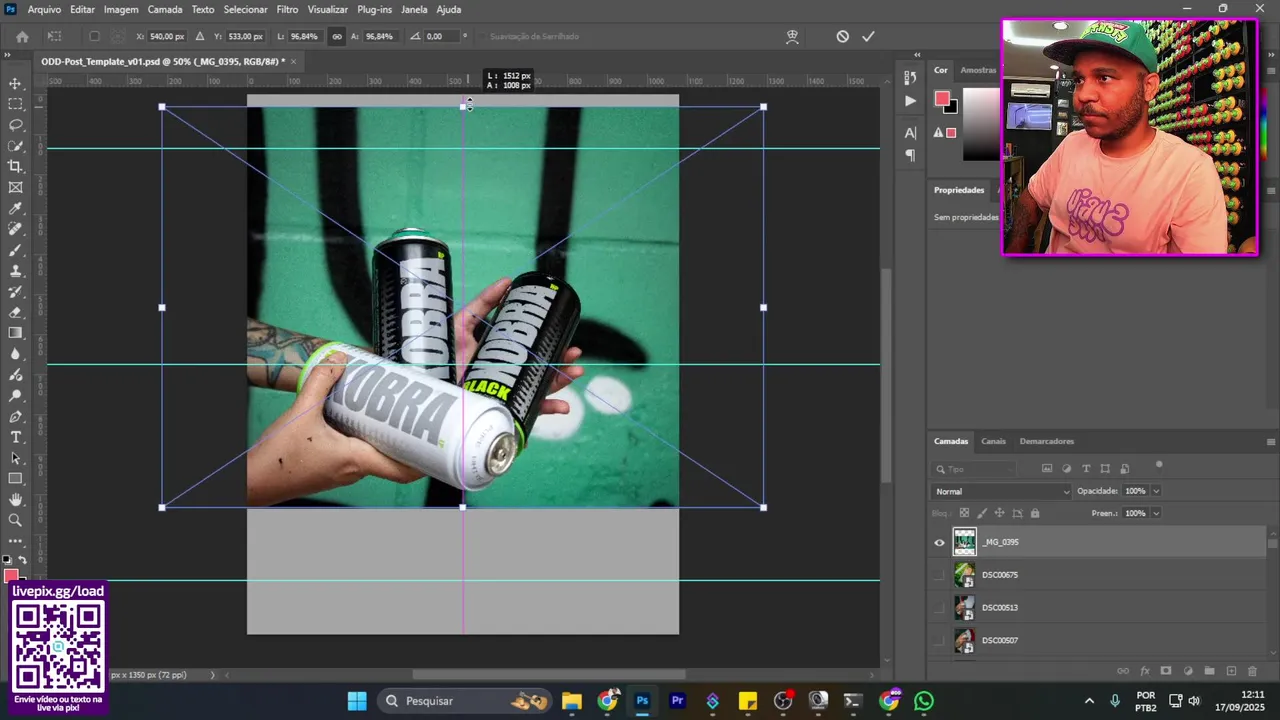The width and height of the screenshot is (1280, 720).
Task: Toggle lock all on the layer
Action: [x=1035, y=513]
